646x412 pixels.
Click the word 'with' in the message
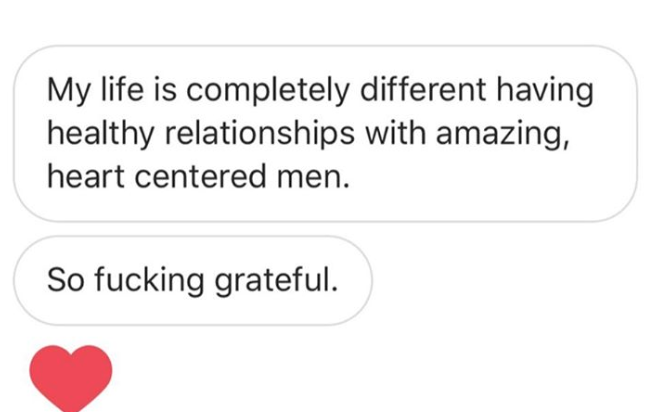coord(396,133)
